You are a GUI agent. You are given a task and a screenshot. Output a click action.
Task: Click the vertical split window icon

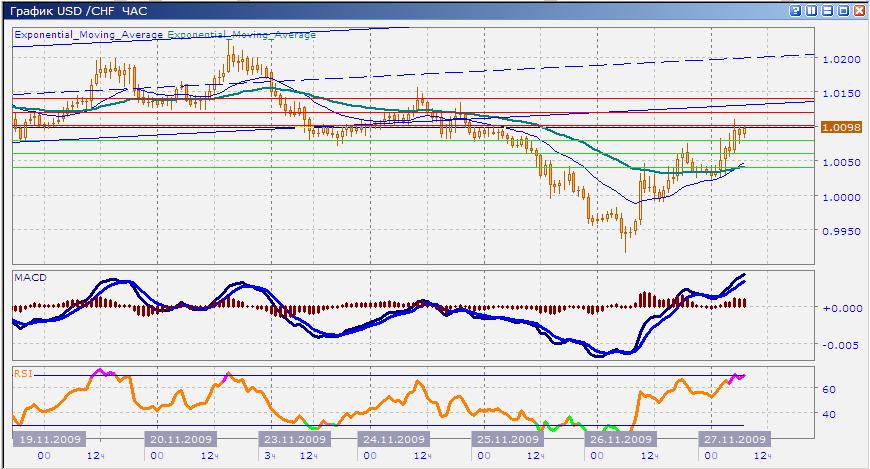point(811,10)
